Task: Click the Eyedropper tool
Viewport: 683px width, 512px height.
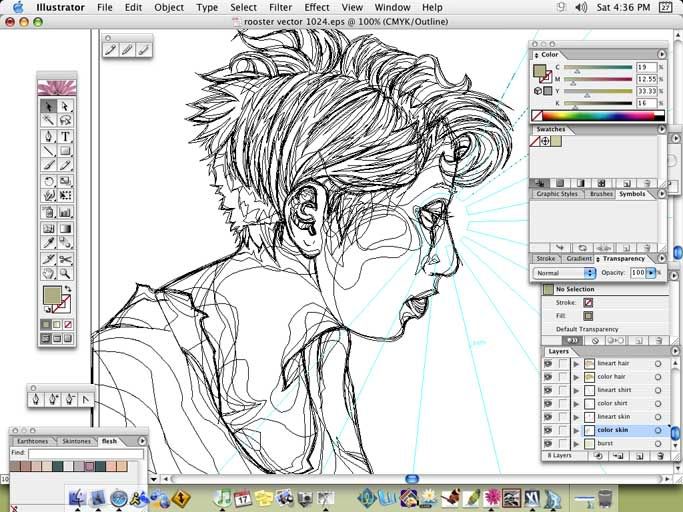Action: tap(48, 243)
